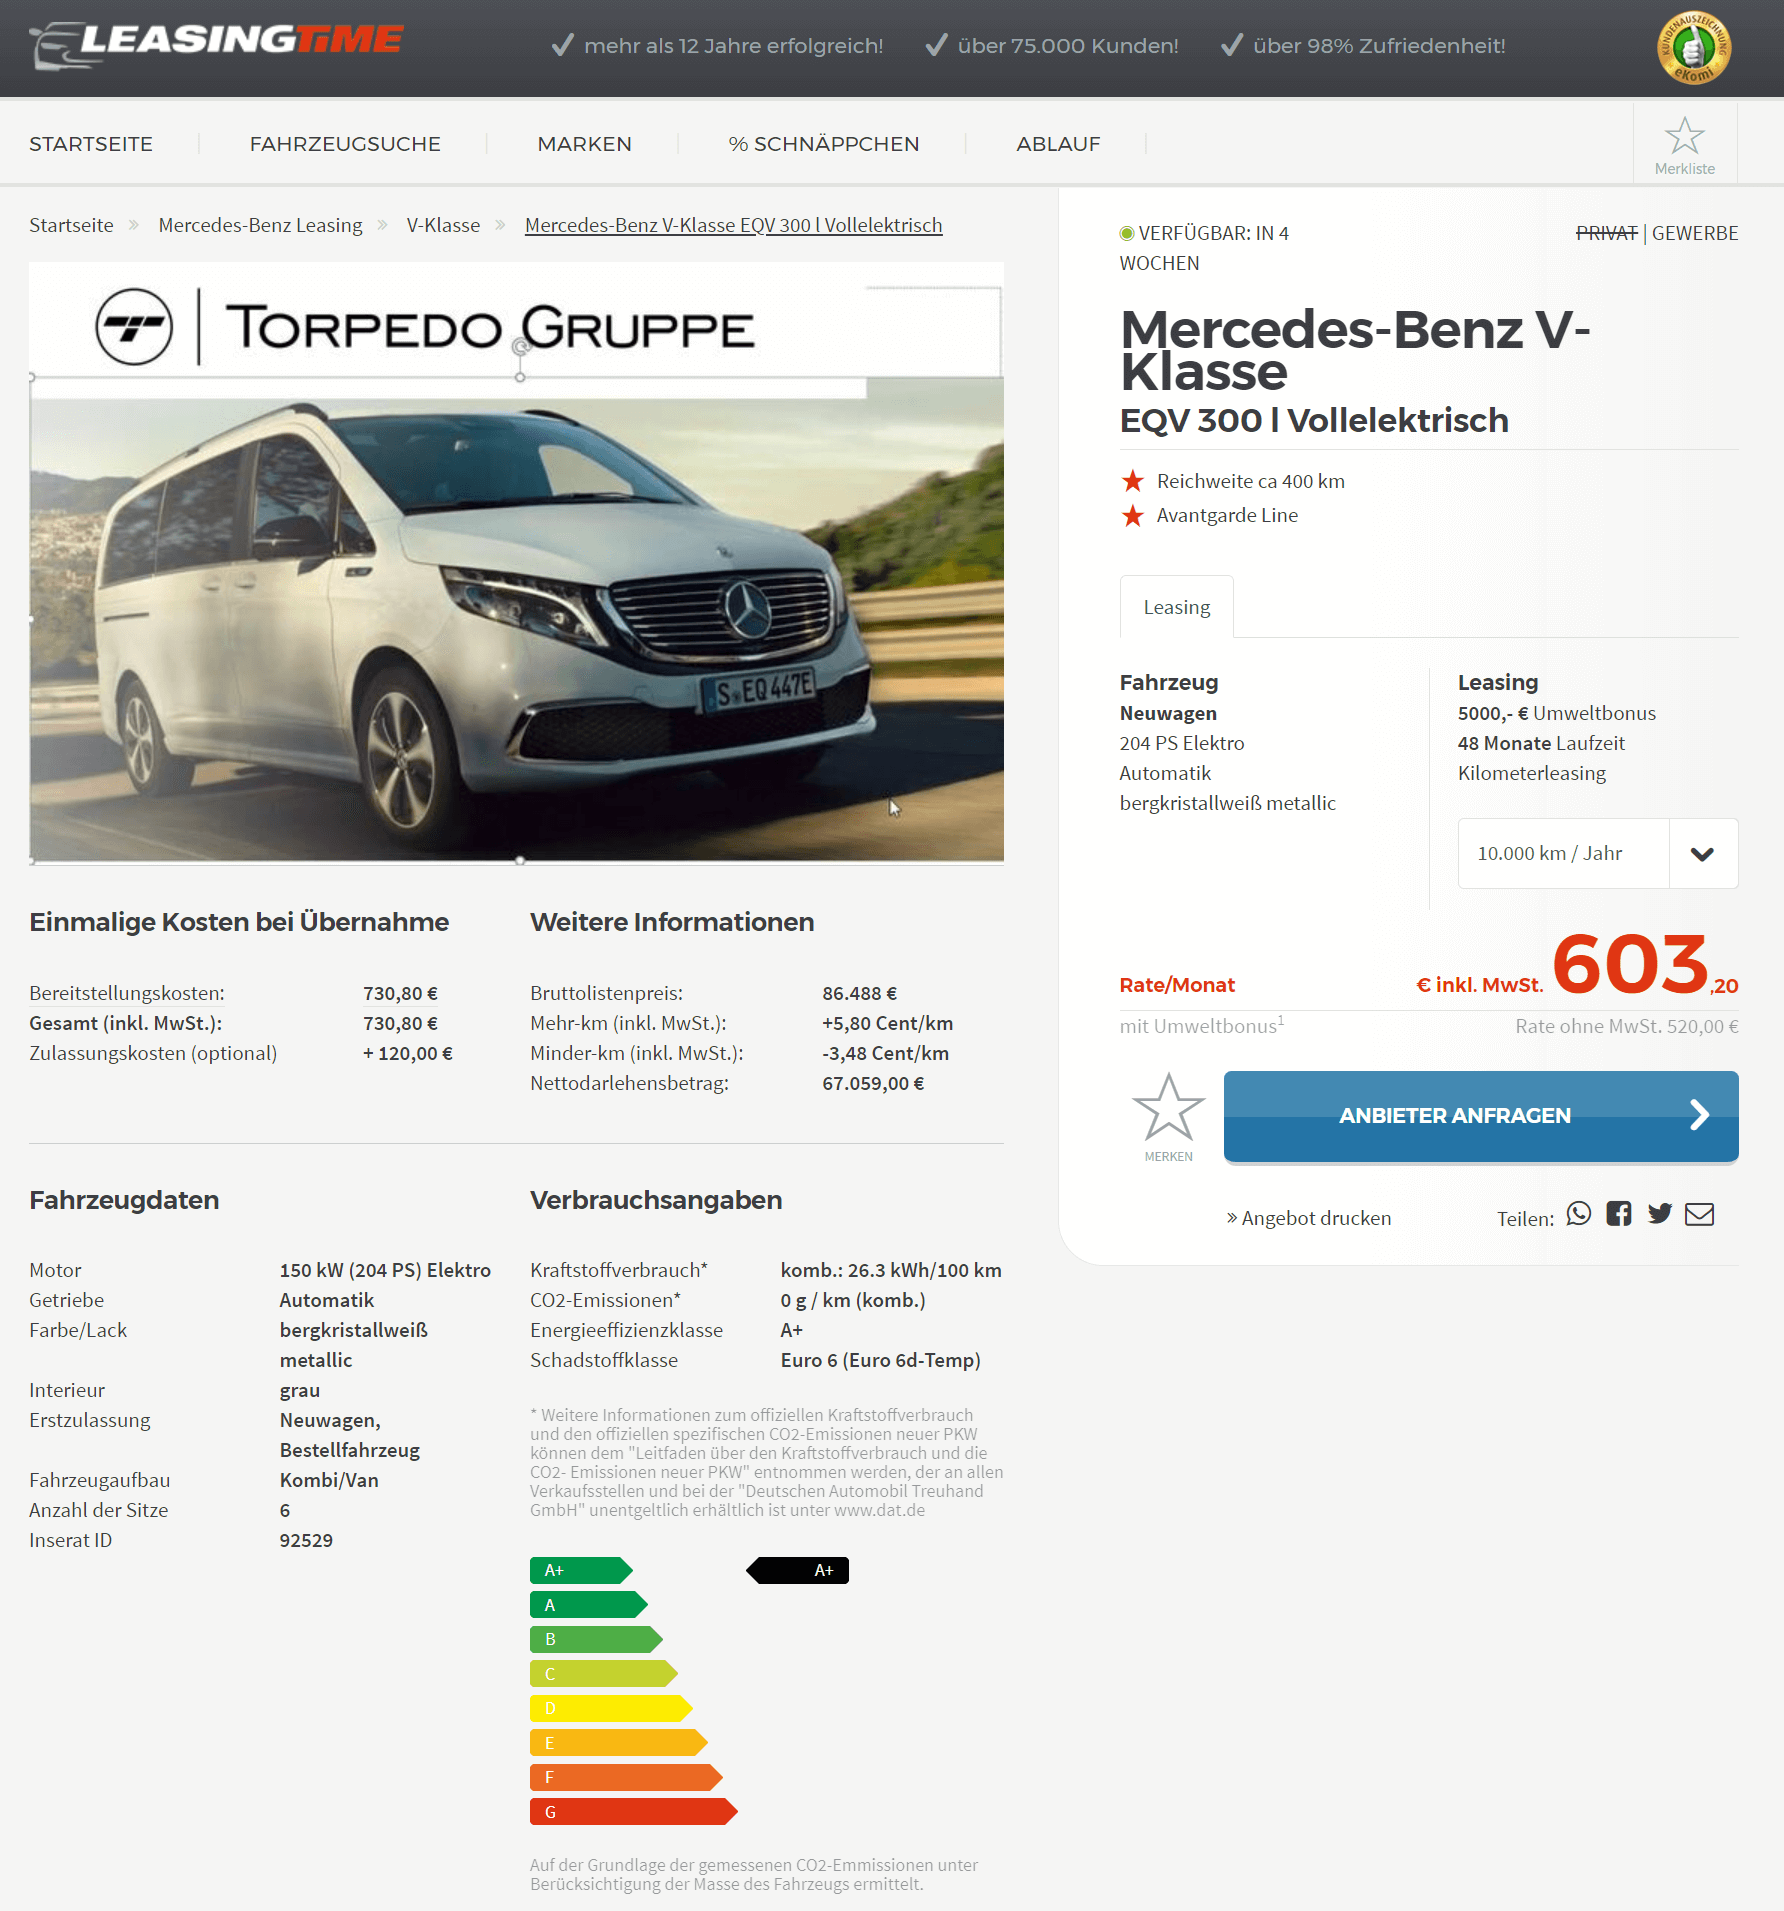Click the 603,20 monthly rate
The width and height of the screenshot is (1784, 1911).
point(1644,965)
